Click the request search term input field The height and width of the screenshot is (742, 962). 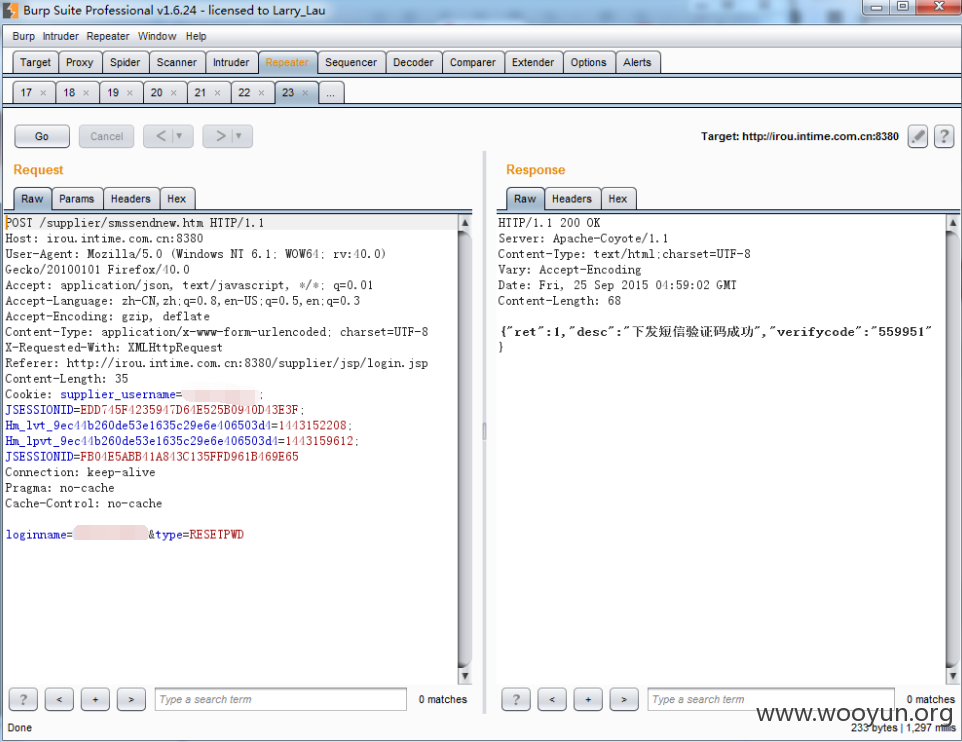[x=280, y=699]
